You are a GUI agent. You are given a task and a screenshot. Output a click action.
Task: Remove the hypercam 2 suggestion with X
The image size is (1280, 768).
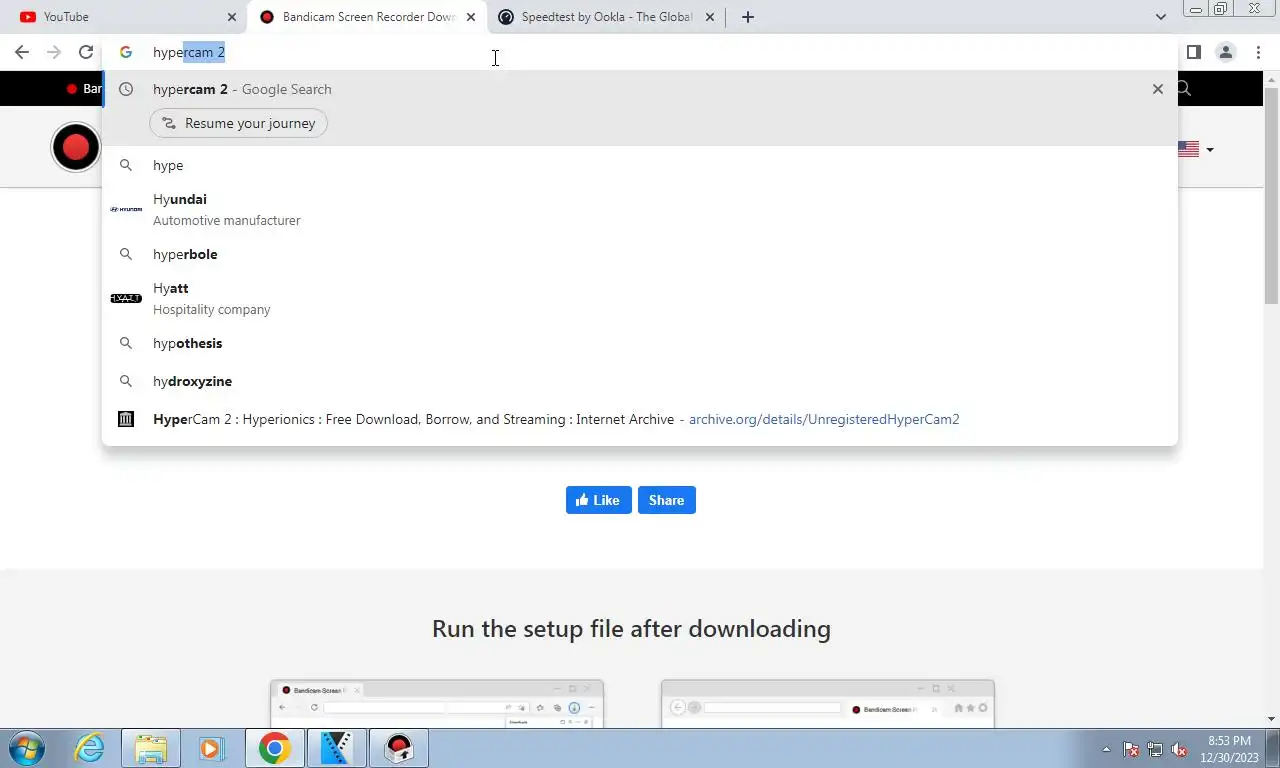click(1158, 89)
